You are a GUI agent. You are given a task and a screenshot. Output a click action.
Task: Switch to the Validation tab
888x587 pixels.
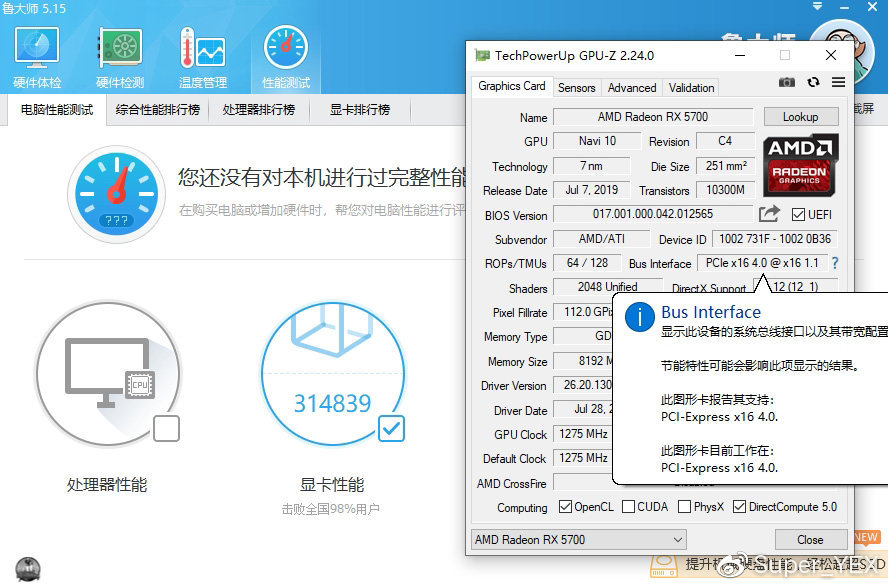tap(691, 88)
